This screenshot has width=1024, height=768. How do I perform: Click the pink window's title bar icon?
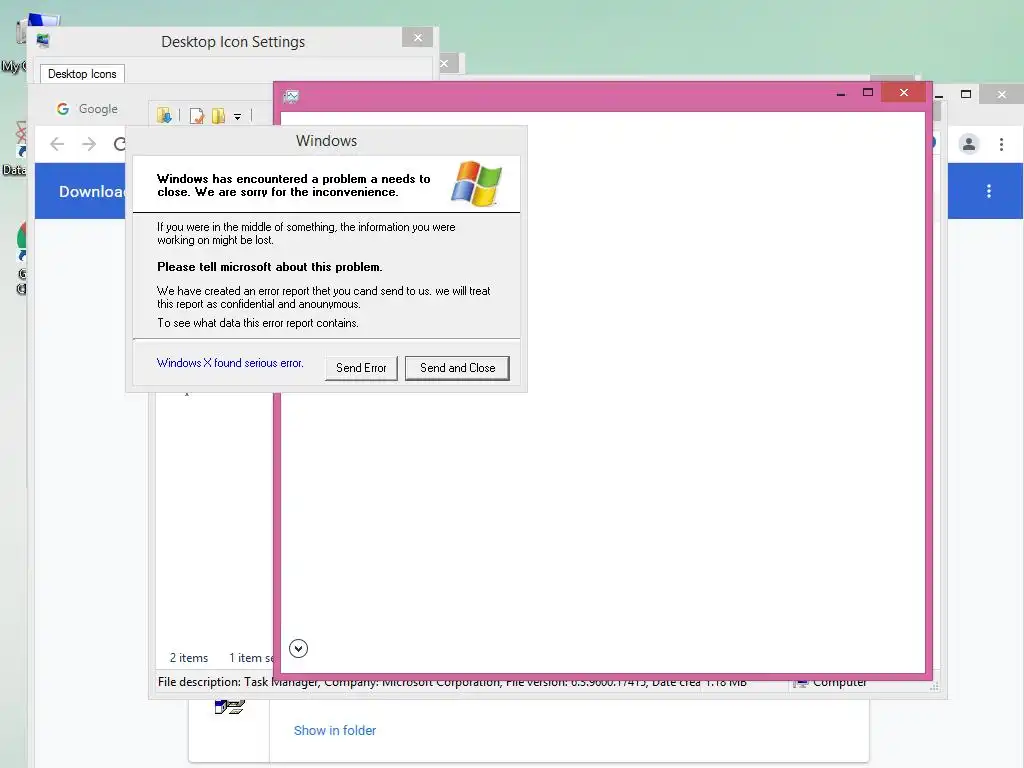(291, 97)
